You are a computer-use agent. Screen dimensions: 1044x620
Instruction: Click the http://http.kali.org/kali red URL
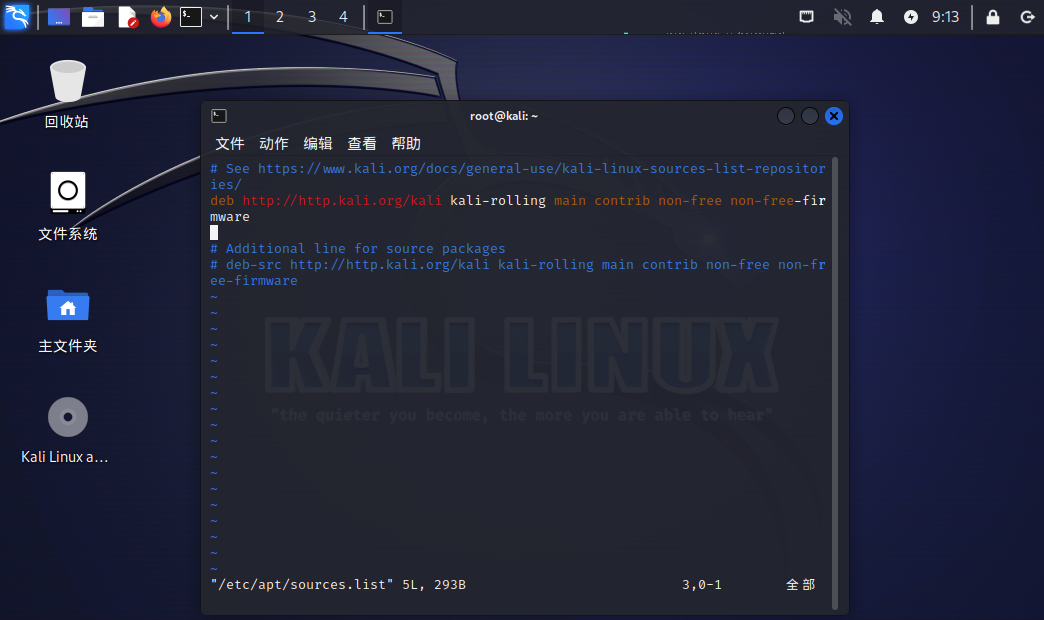point(342,200)
